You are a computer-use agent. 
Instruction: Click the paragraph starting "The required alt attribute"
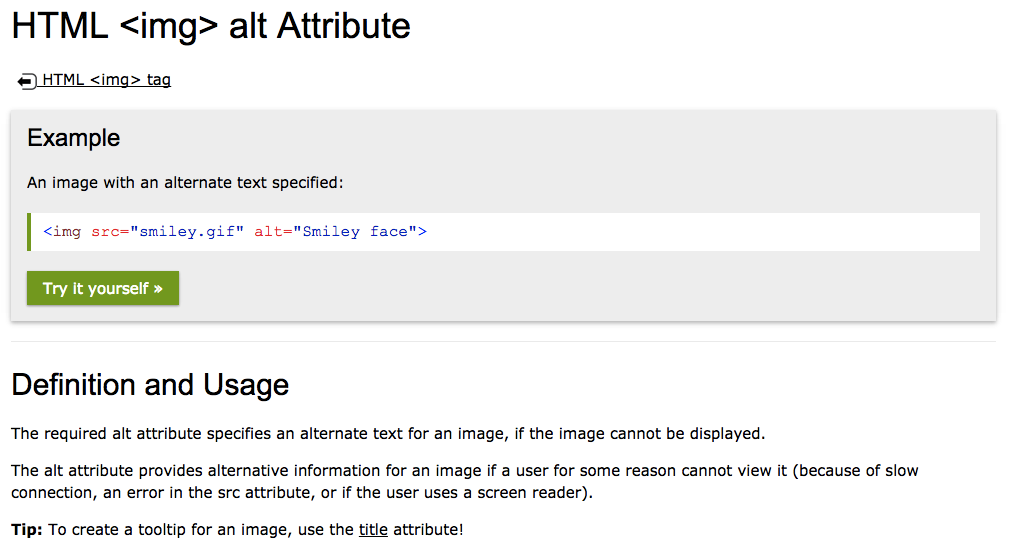coord(387,434)
